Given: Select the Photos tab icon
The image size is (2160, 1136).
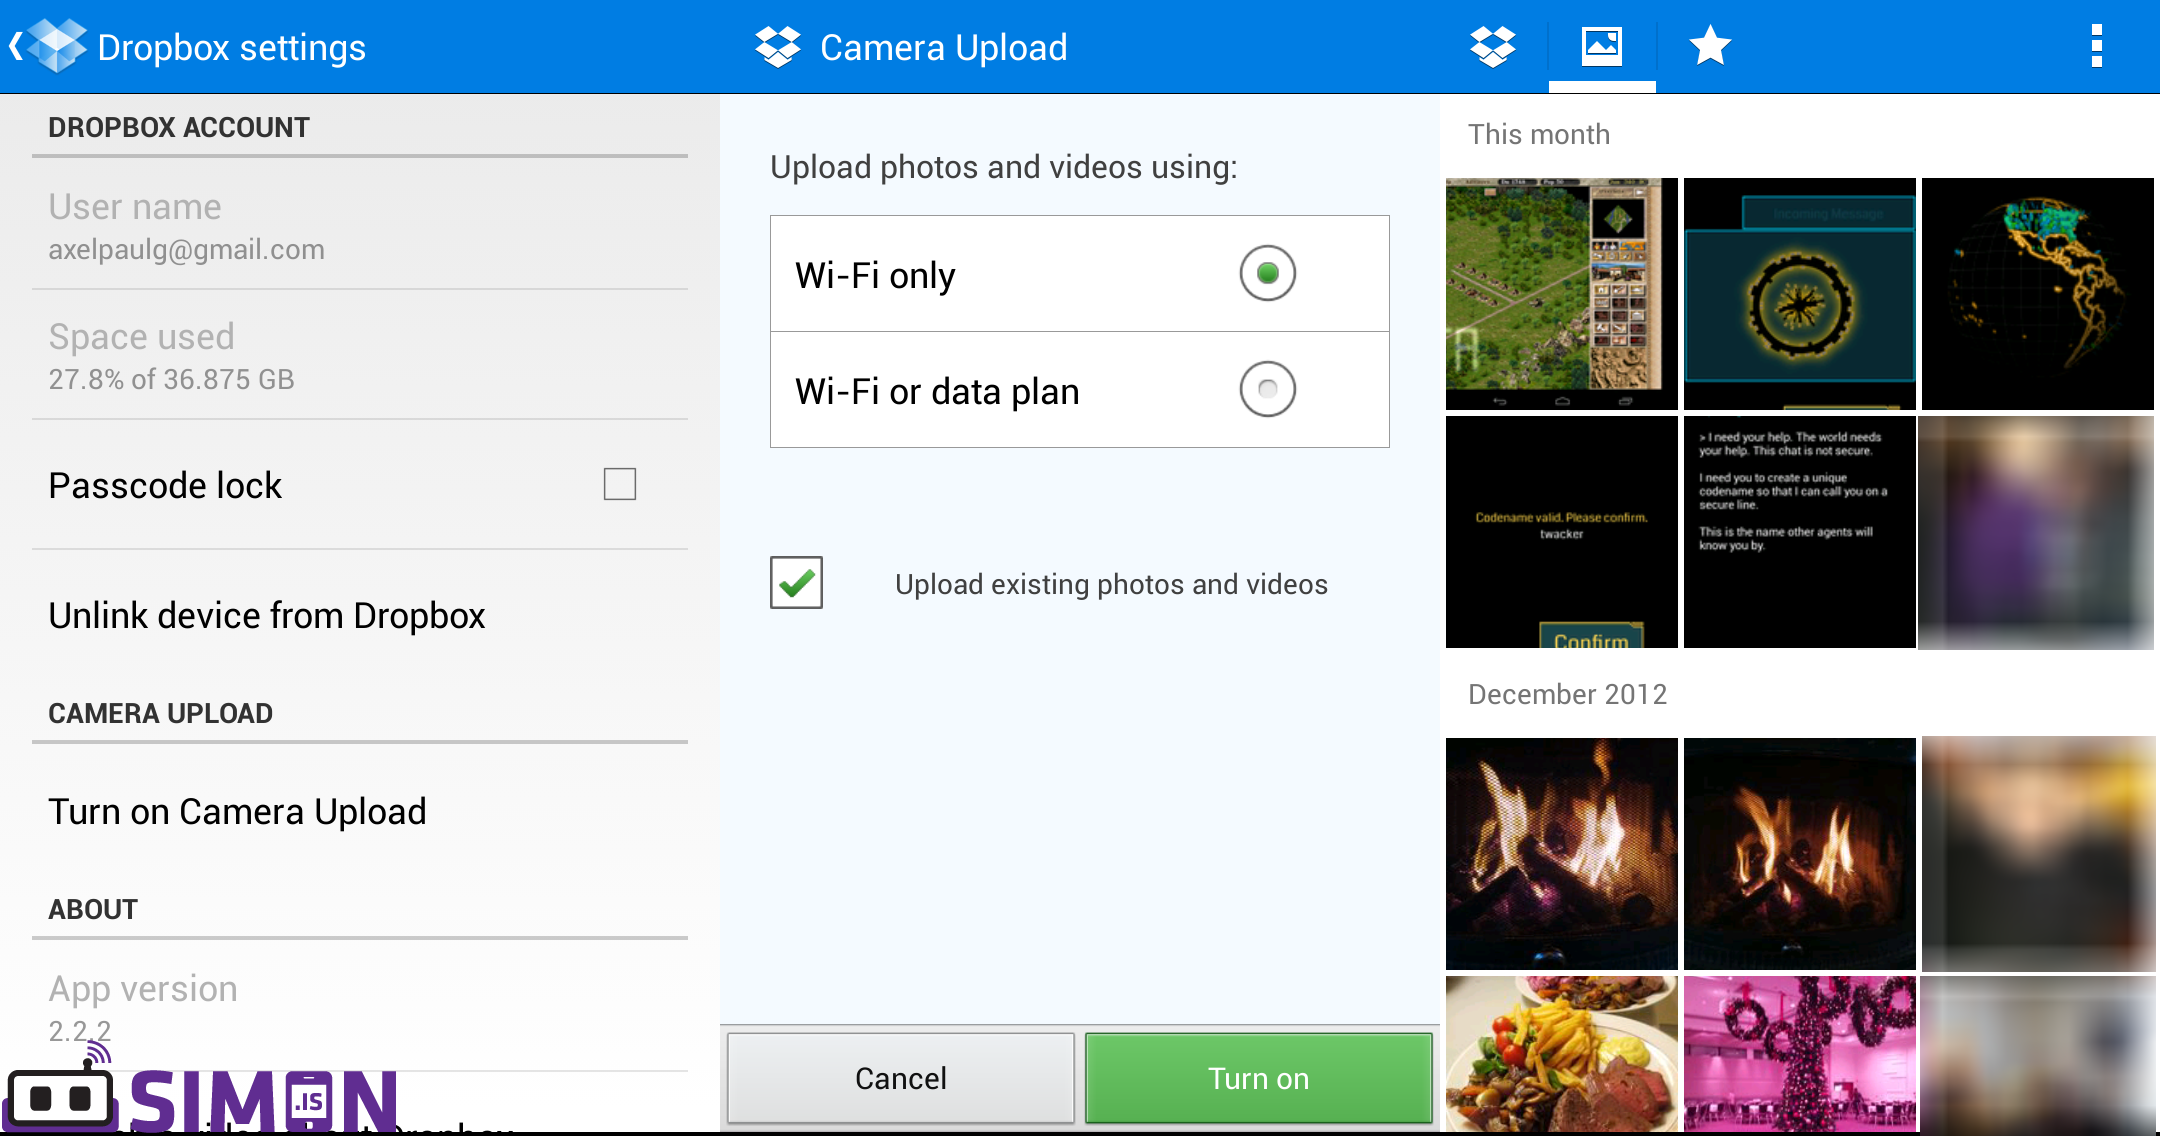Looking at the screenshot, I should [1601, 45].
